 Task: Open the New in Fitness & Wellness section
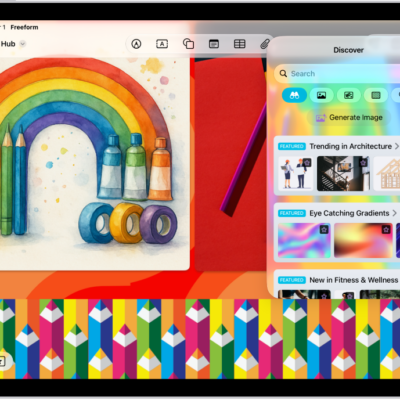click(354, 280)
